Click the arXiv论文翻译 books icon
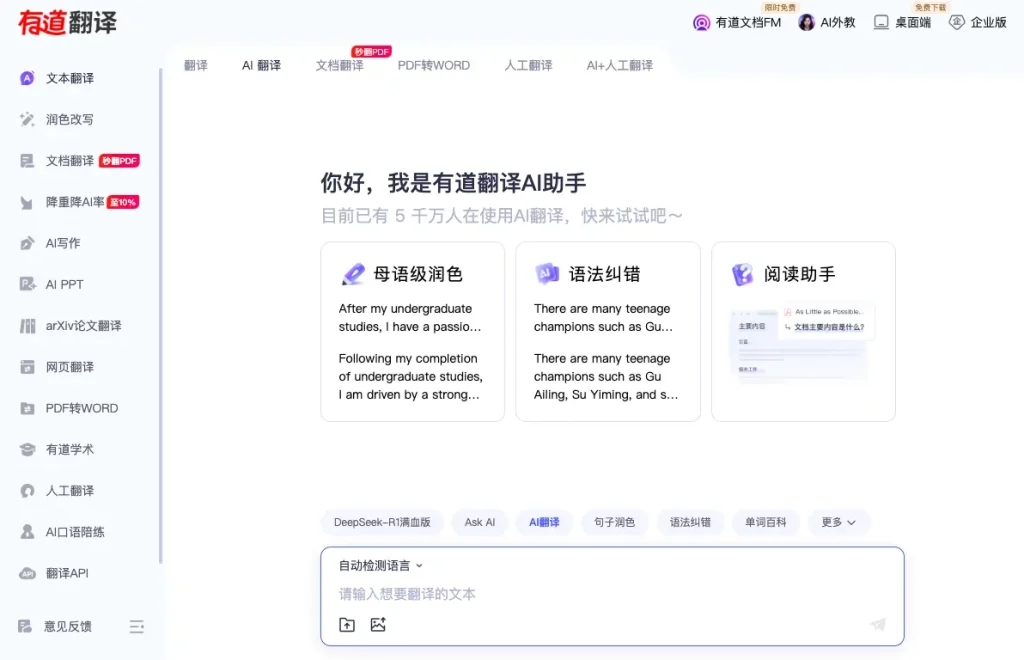The height and width of the screenshot is (660, 1024). pos(27,326)
